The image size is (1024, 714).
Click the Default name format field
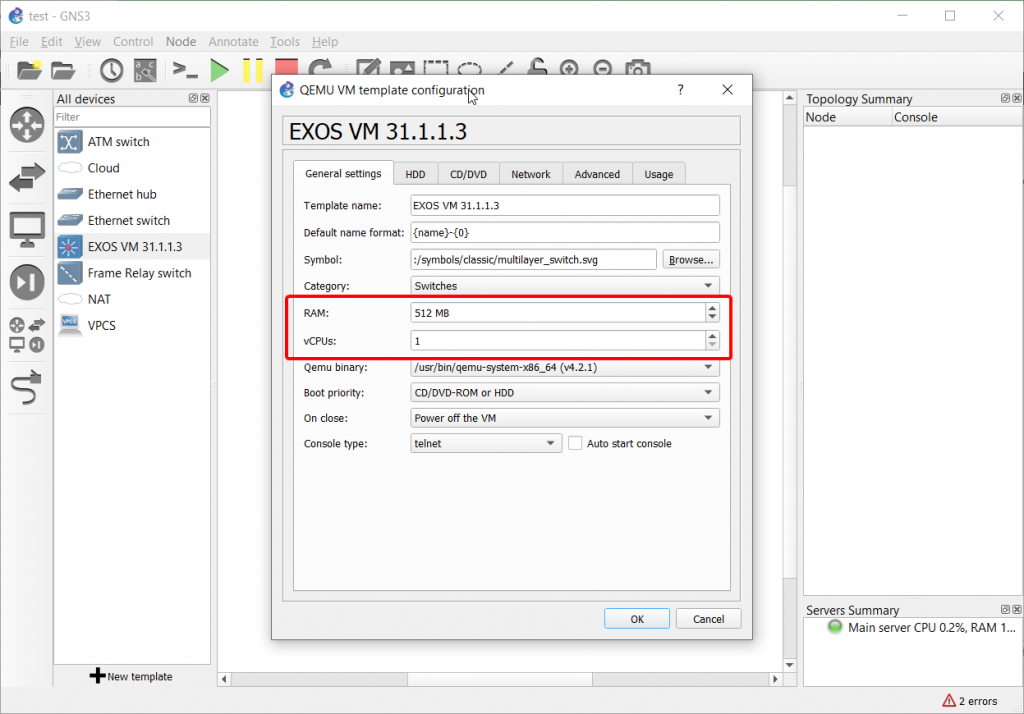coord(565,233)
